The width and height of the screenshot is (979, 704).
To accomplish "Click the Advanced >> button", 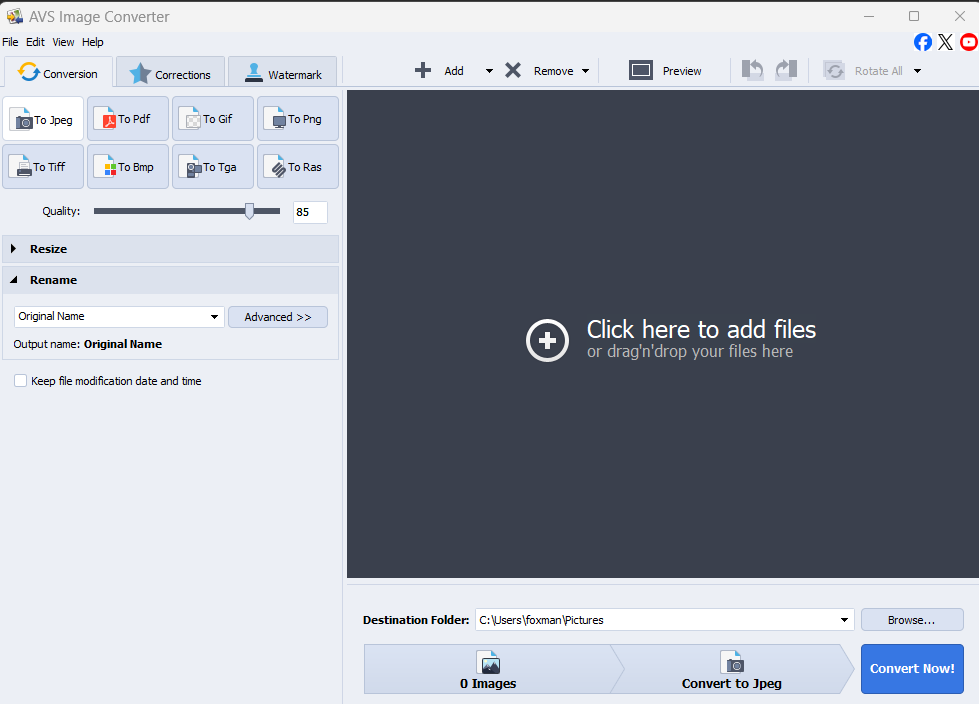I will point(278,317).
